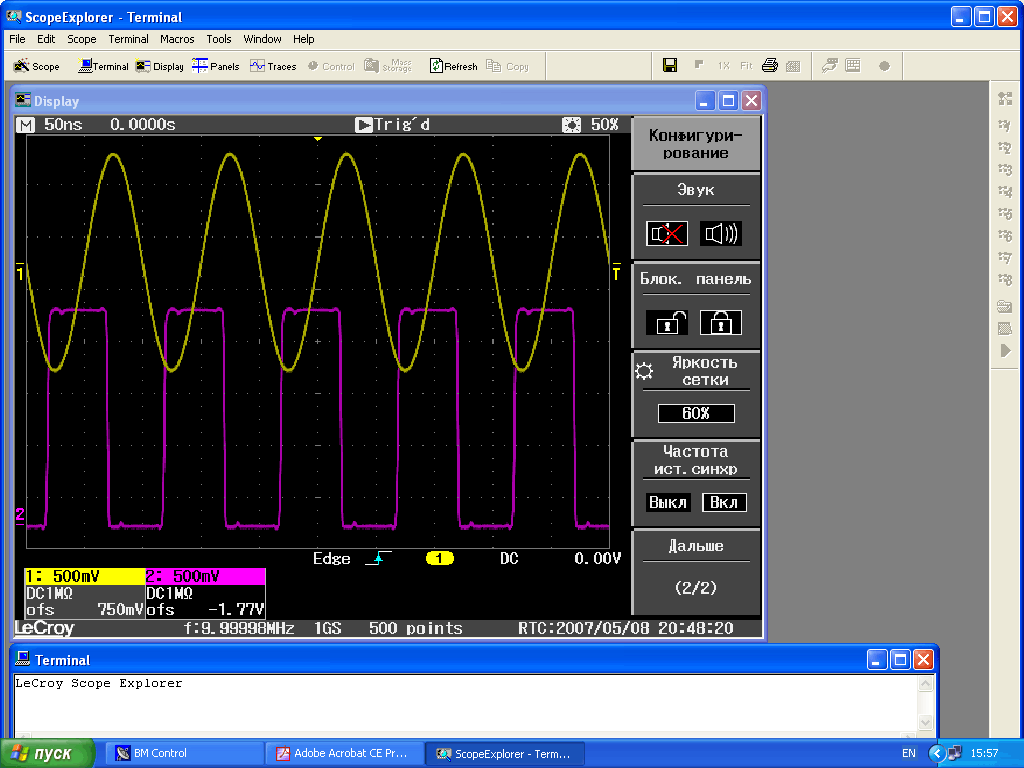
Task: Open the Tools menu
Action: coord(218,39)
